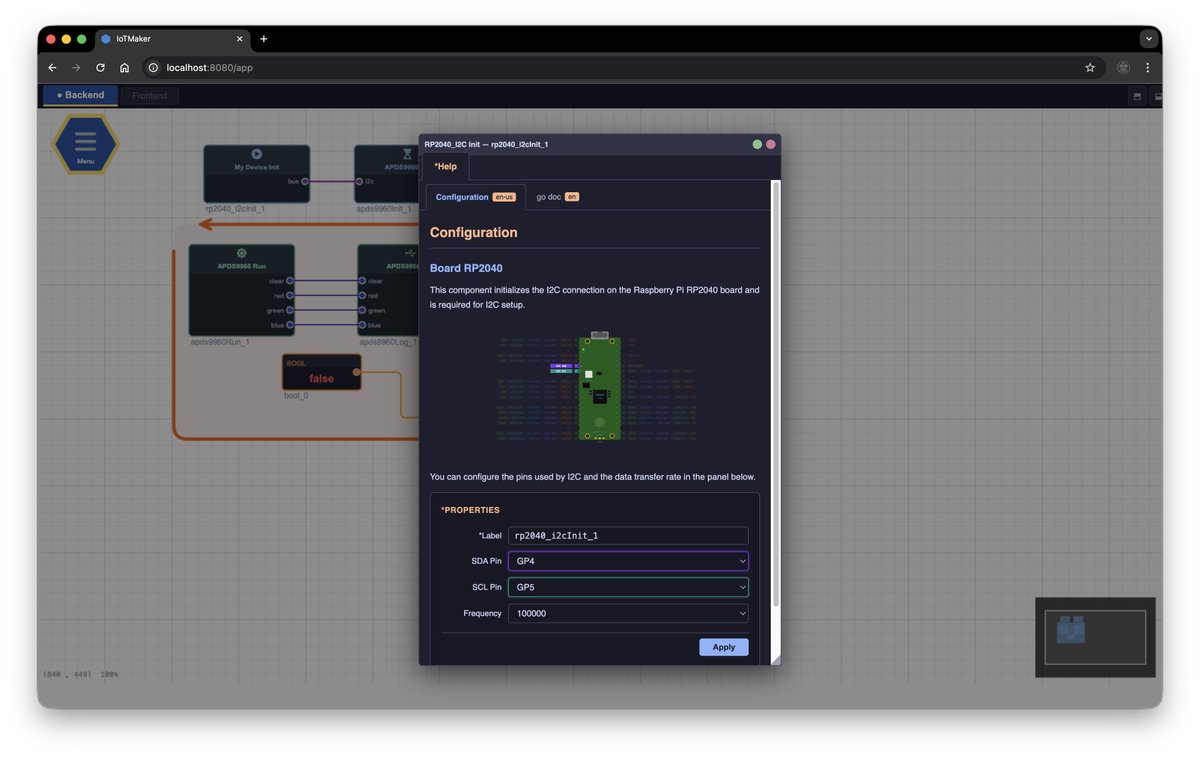Open the SDA Pin dropdown
This screenshot has width=1200, height=758.
pos(628,561)
